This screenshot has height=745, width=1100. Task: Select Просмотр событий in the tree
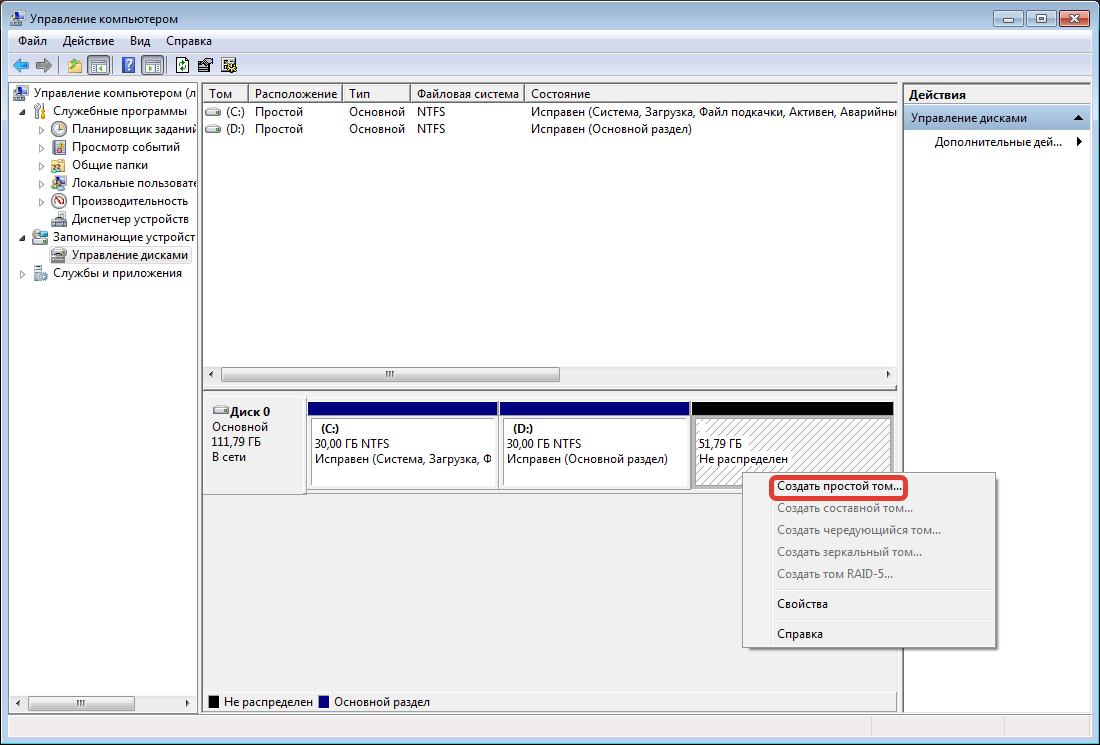(125, 147)
